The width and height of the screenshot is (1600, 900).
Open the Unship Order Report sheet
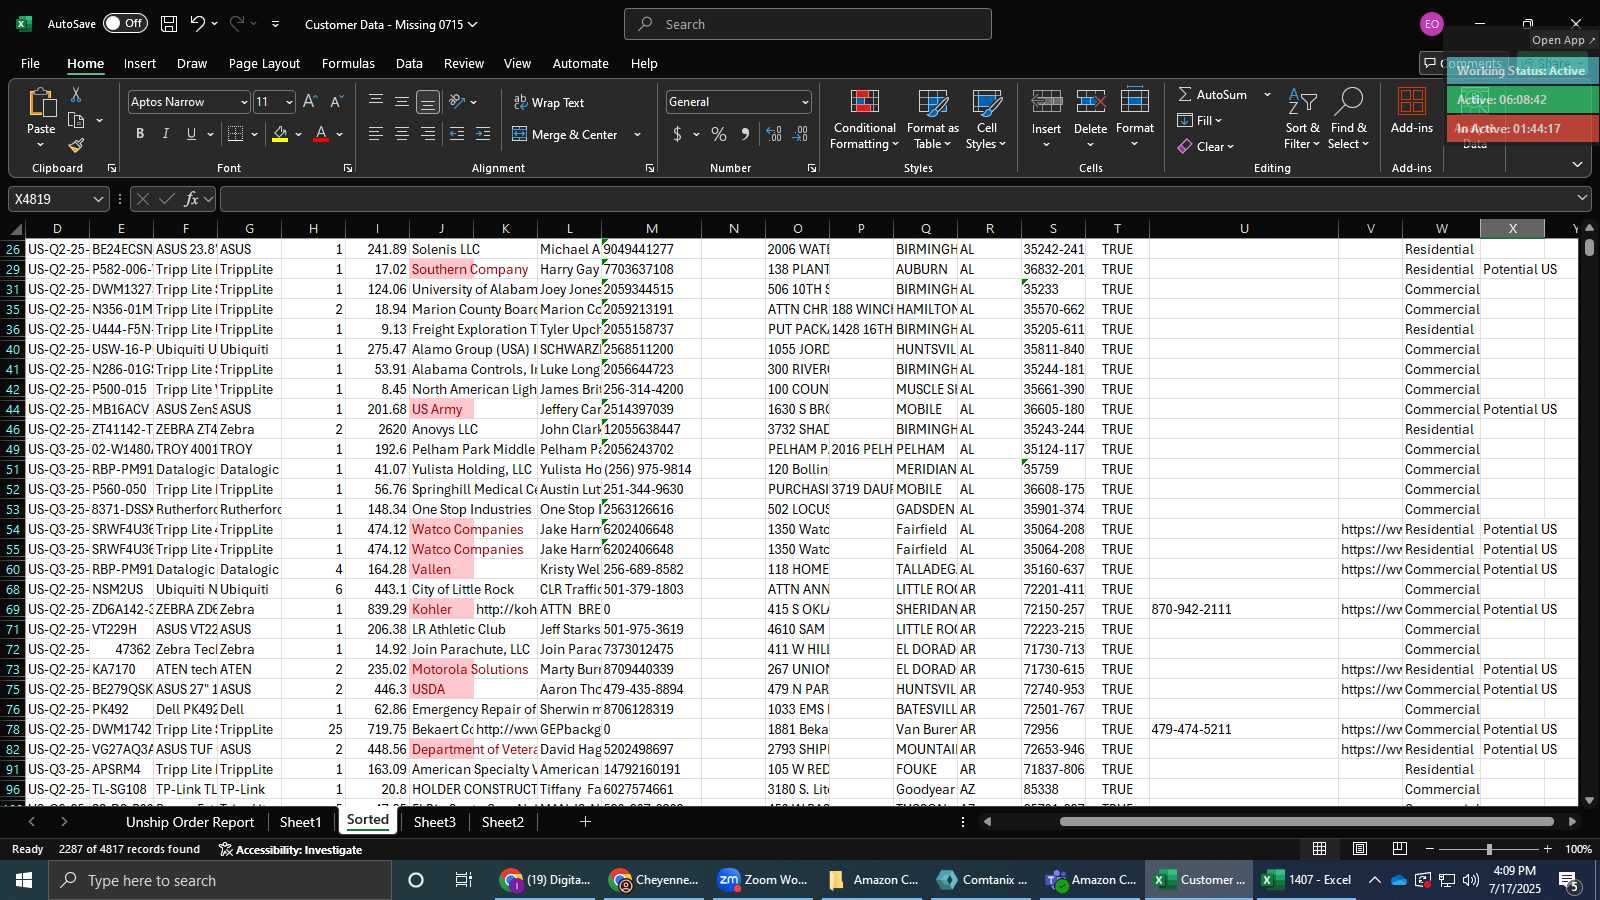[x=190, y=822]
